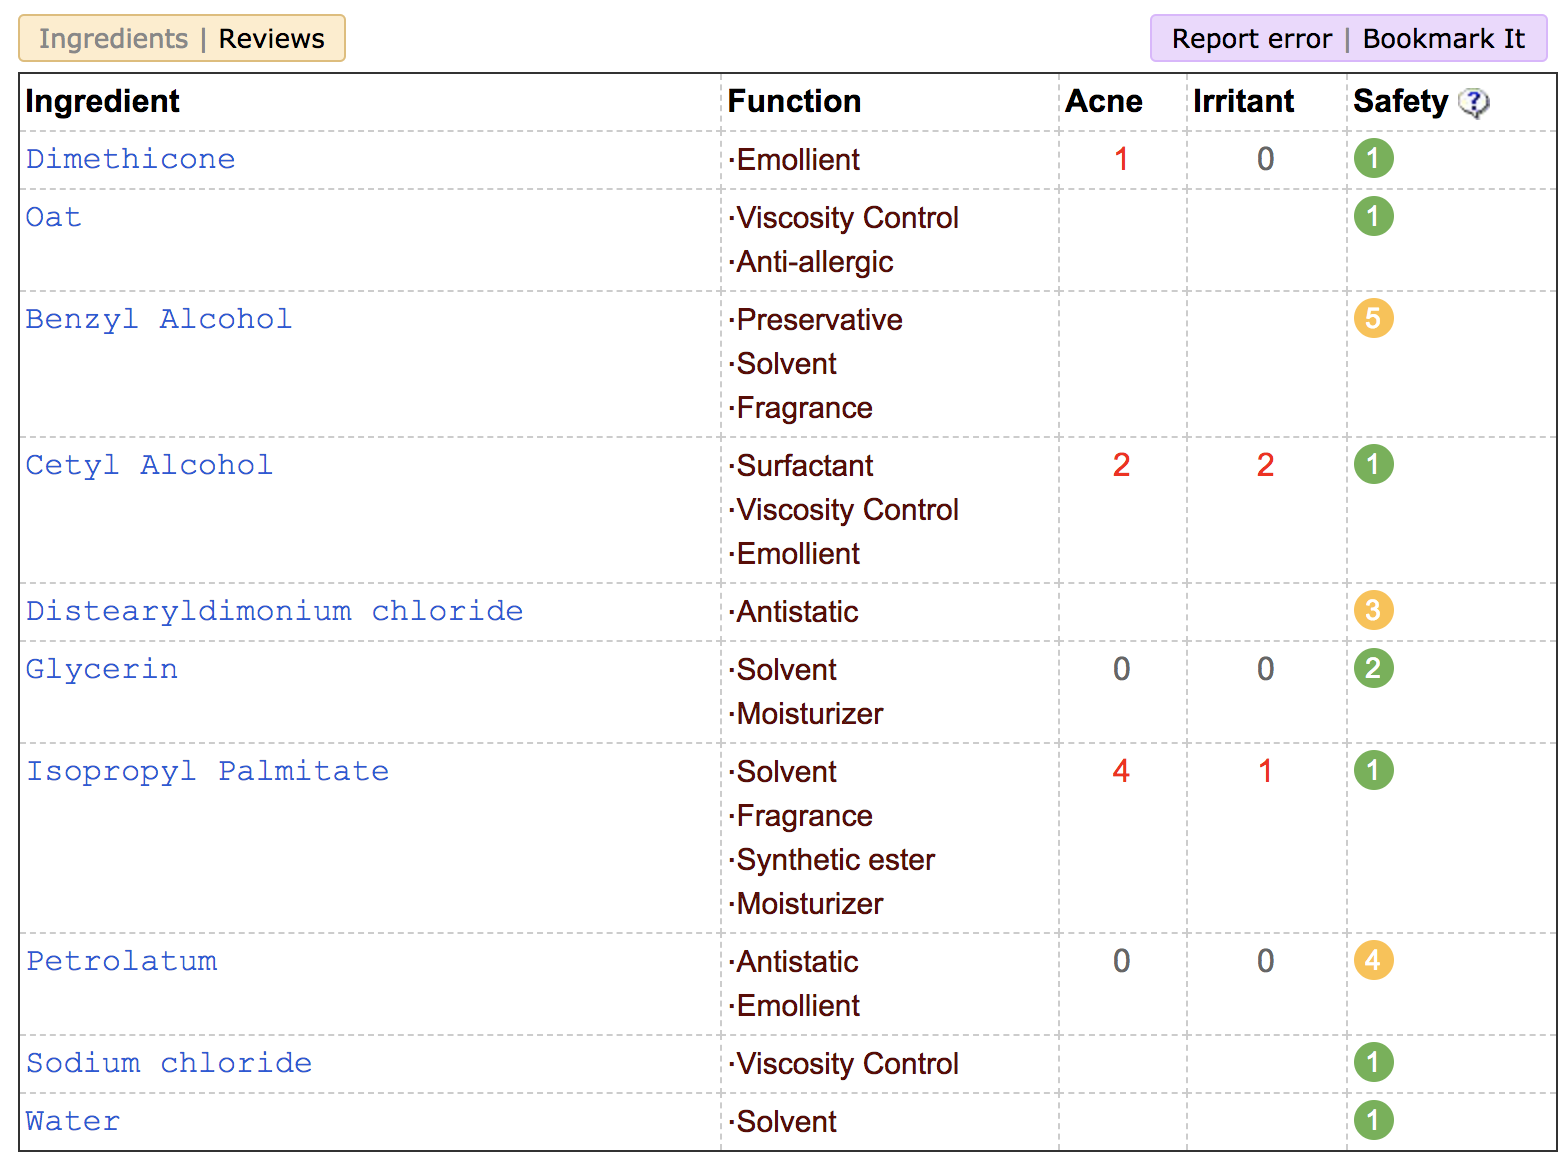Open the Sodium chloride ingredient link
The height and width of the screenshot is (1166, 1568).
pyautogui.click(x=169, y=1063)
